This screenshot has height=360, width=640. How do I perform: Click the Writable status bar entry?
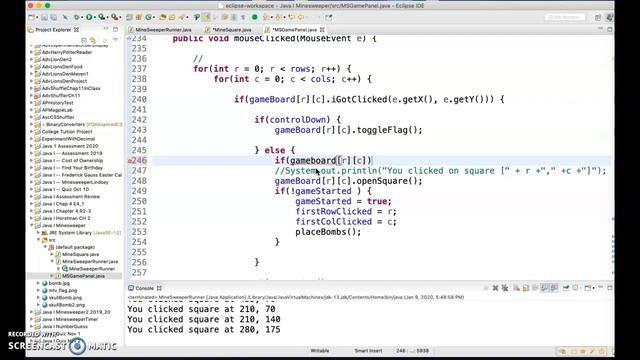320,351
